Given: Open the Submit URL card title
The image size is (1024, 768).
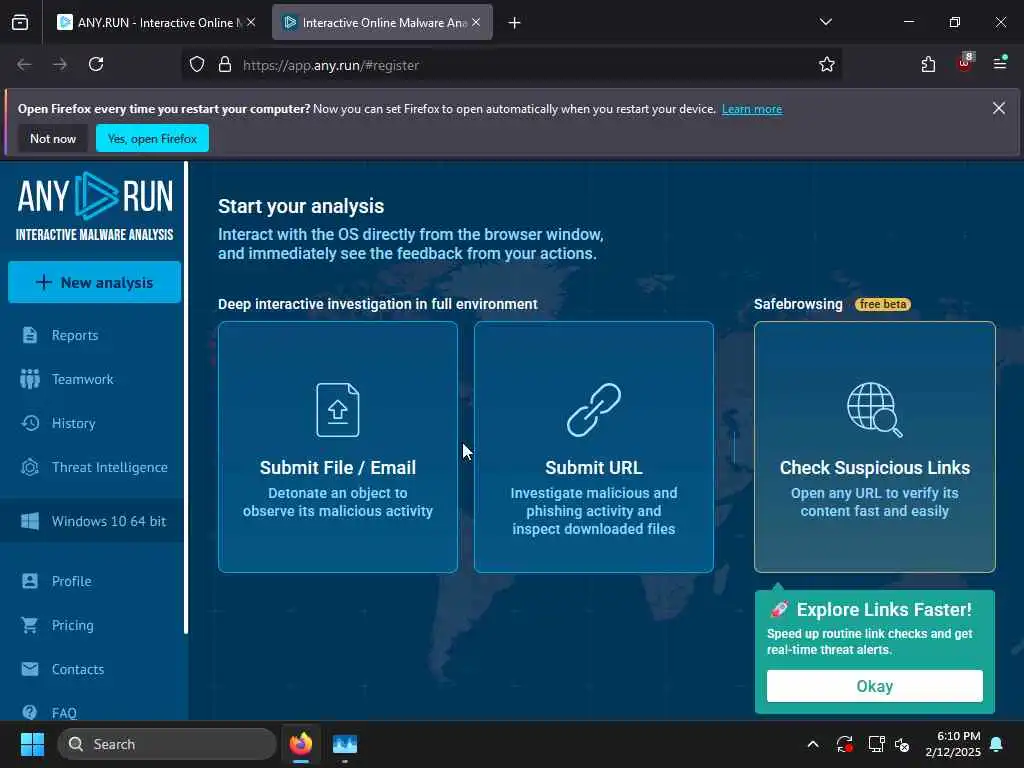Looking at the screenshot, I should tap(594, 468).
